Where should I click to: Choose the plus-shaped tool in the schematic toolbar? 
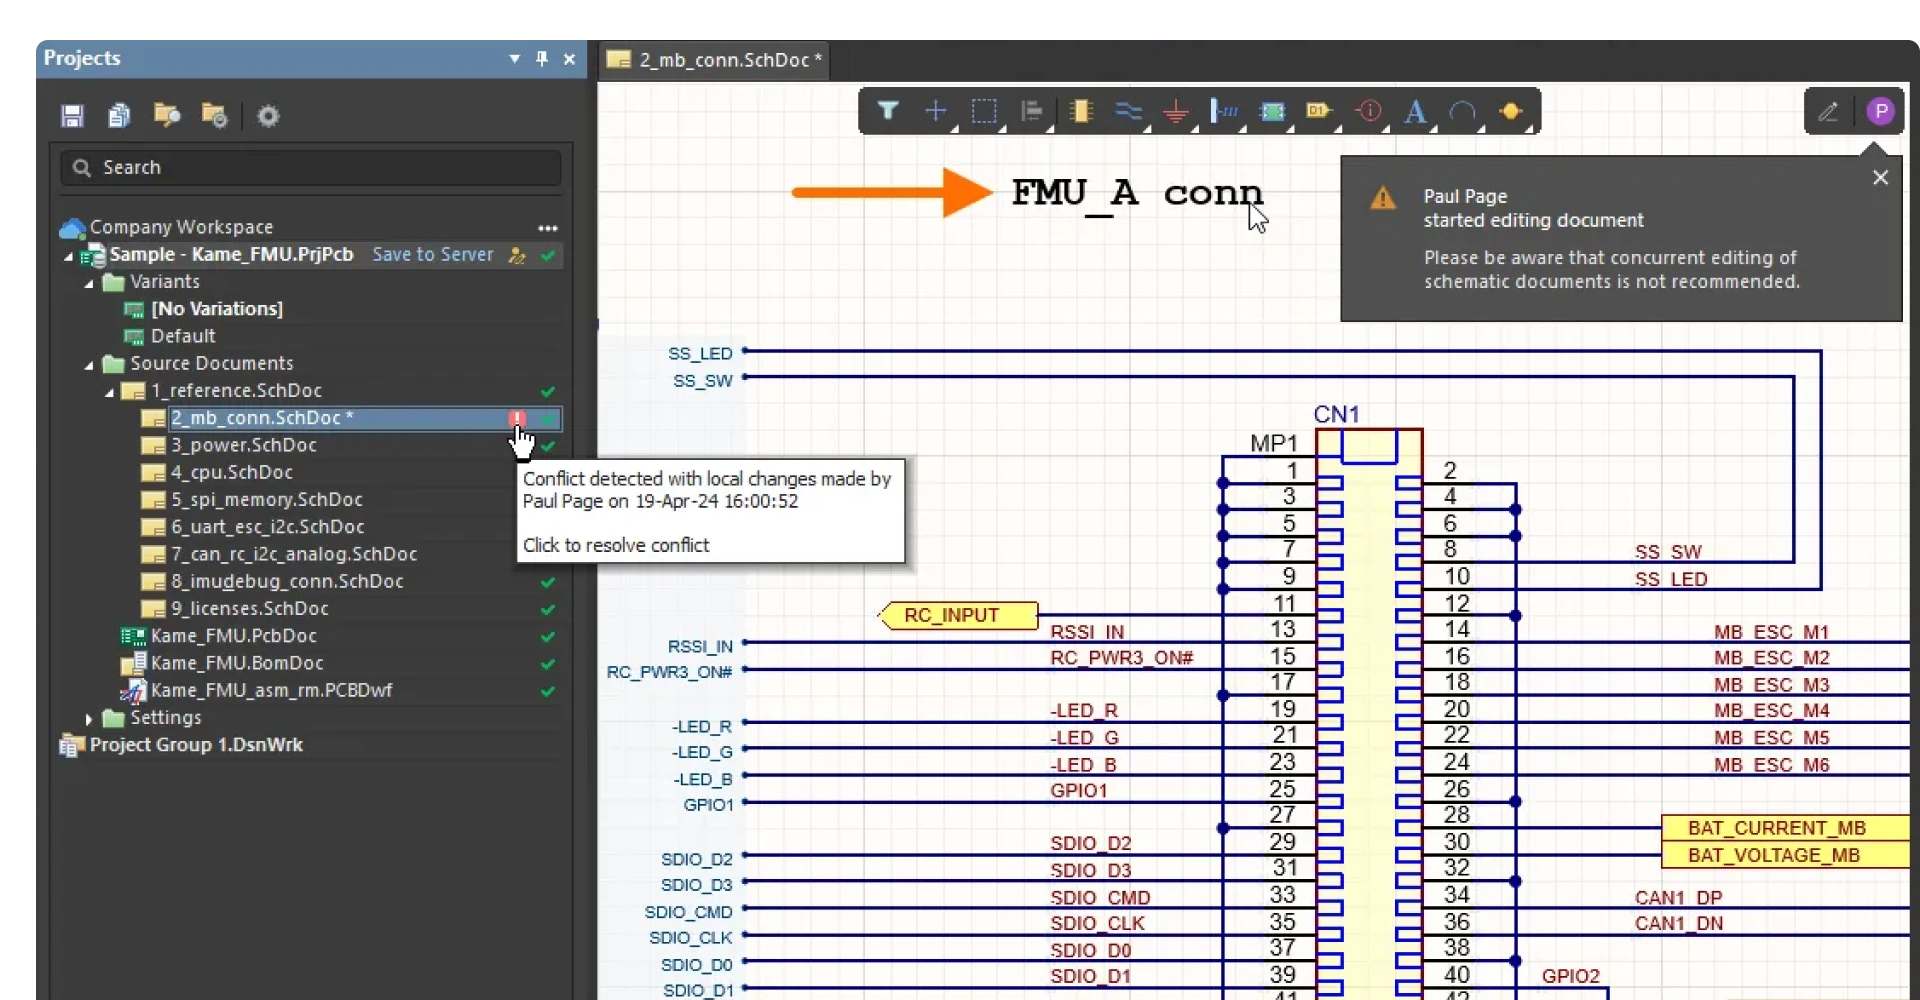[x=936, y=111]
